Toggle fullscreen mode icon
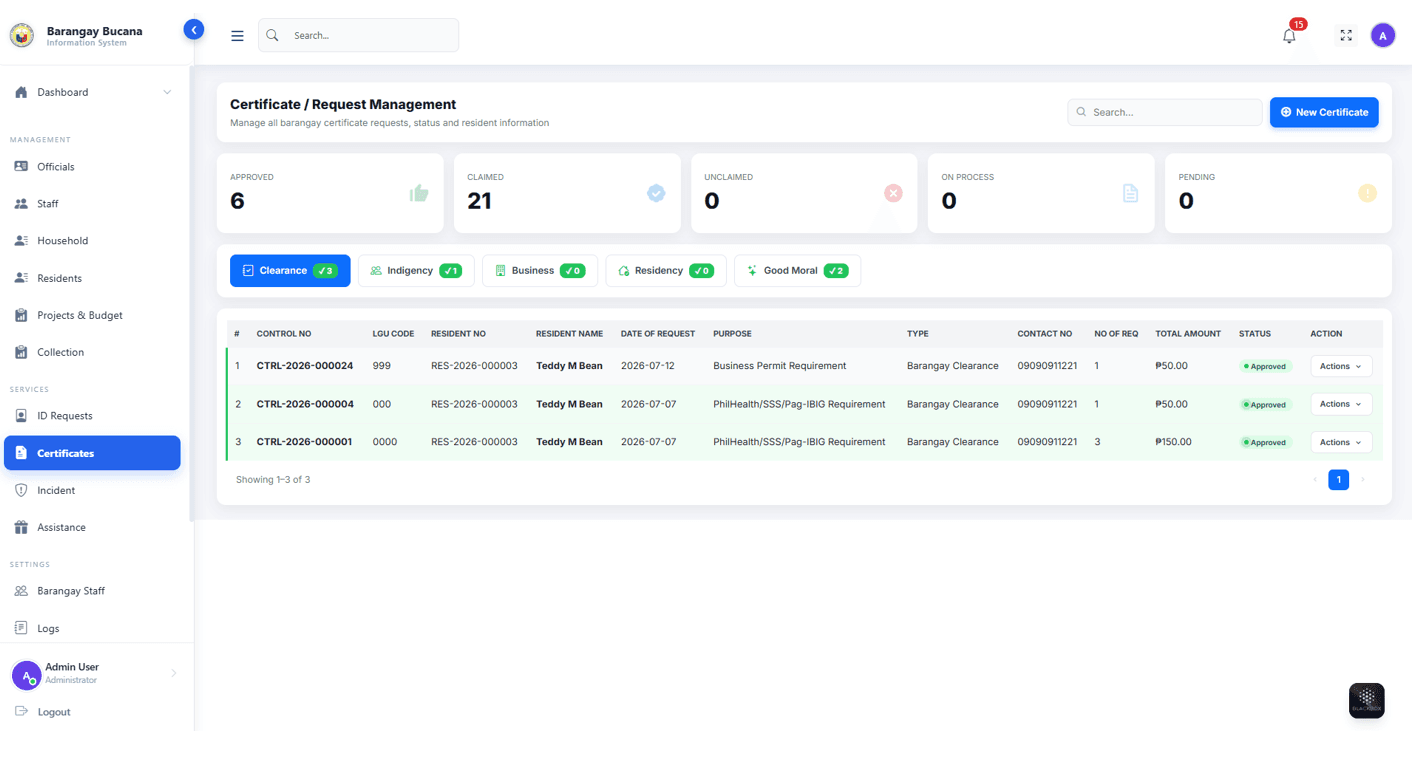Viewport: 1413px width, 771px height. click(x=1346, y=36)
